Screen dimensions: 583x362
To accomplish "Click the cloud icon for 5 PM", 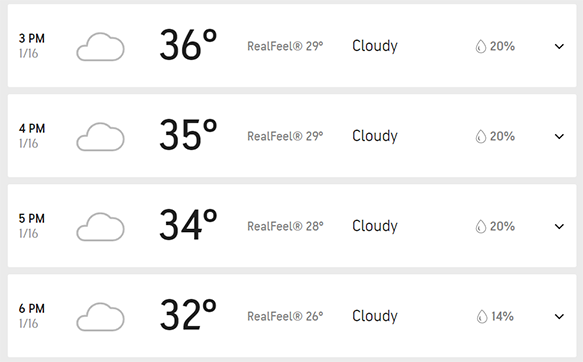I will pyautogui.click(x=100, y=227).
